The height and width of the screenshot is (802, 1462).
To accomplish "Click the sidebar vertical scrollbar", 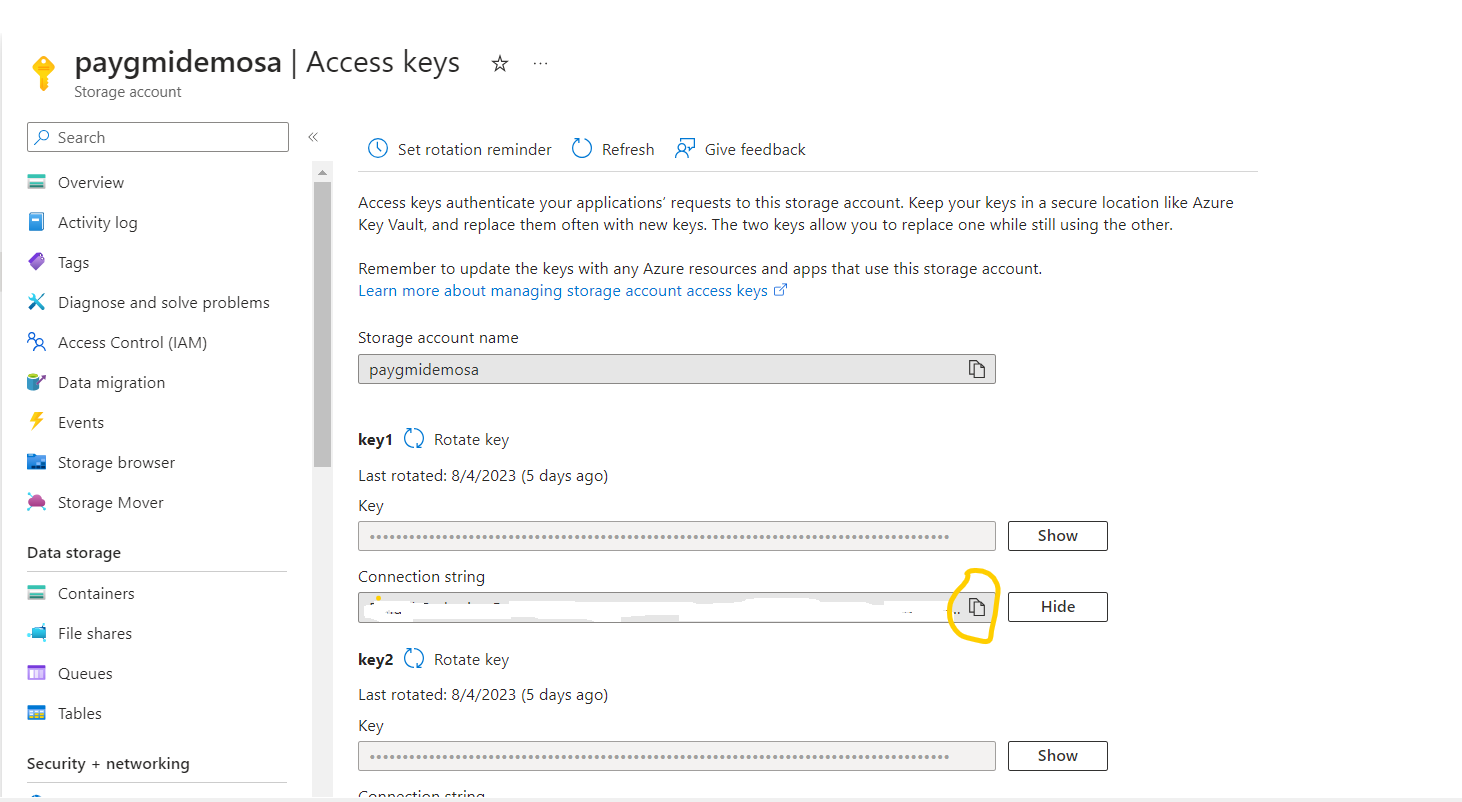I will tap(322, 320).
